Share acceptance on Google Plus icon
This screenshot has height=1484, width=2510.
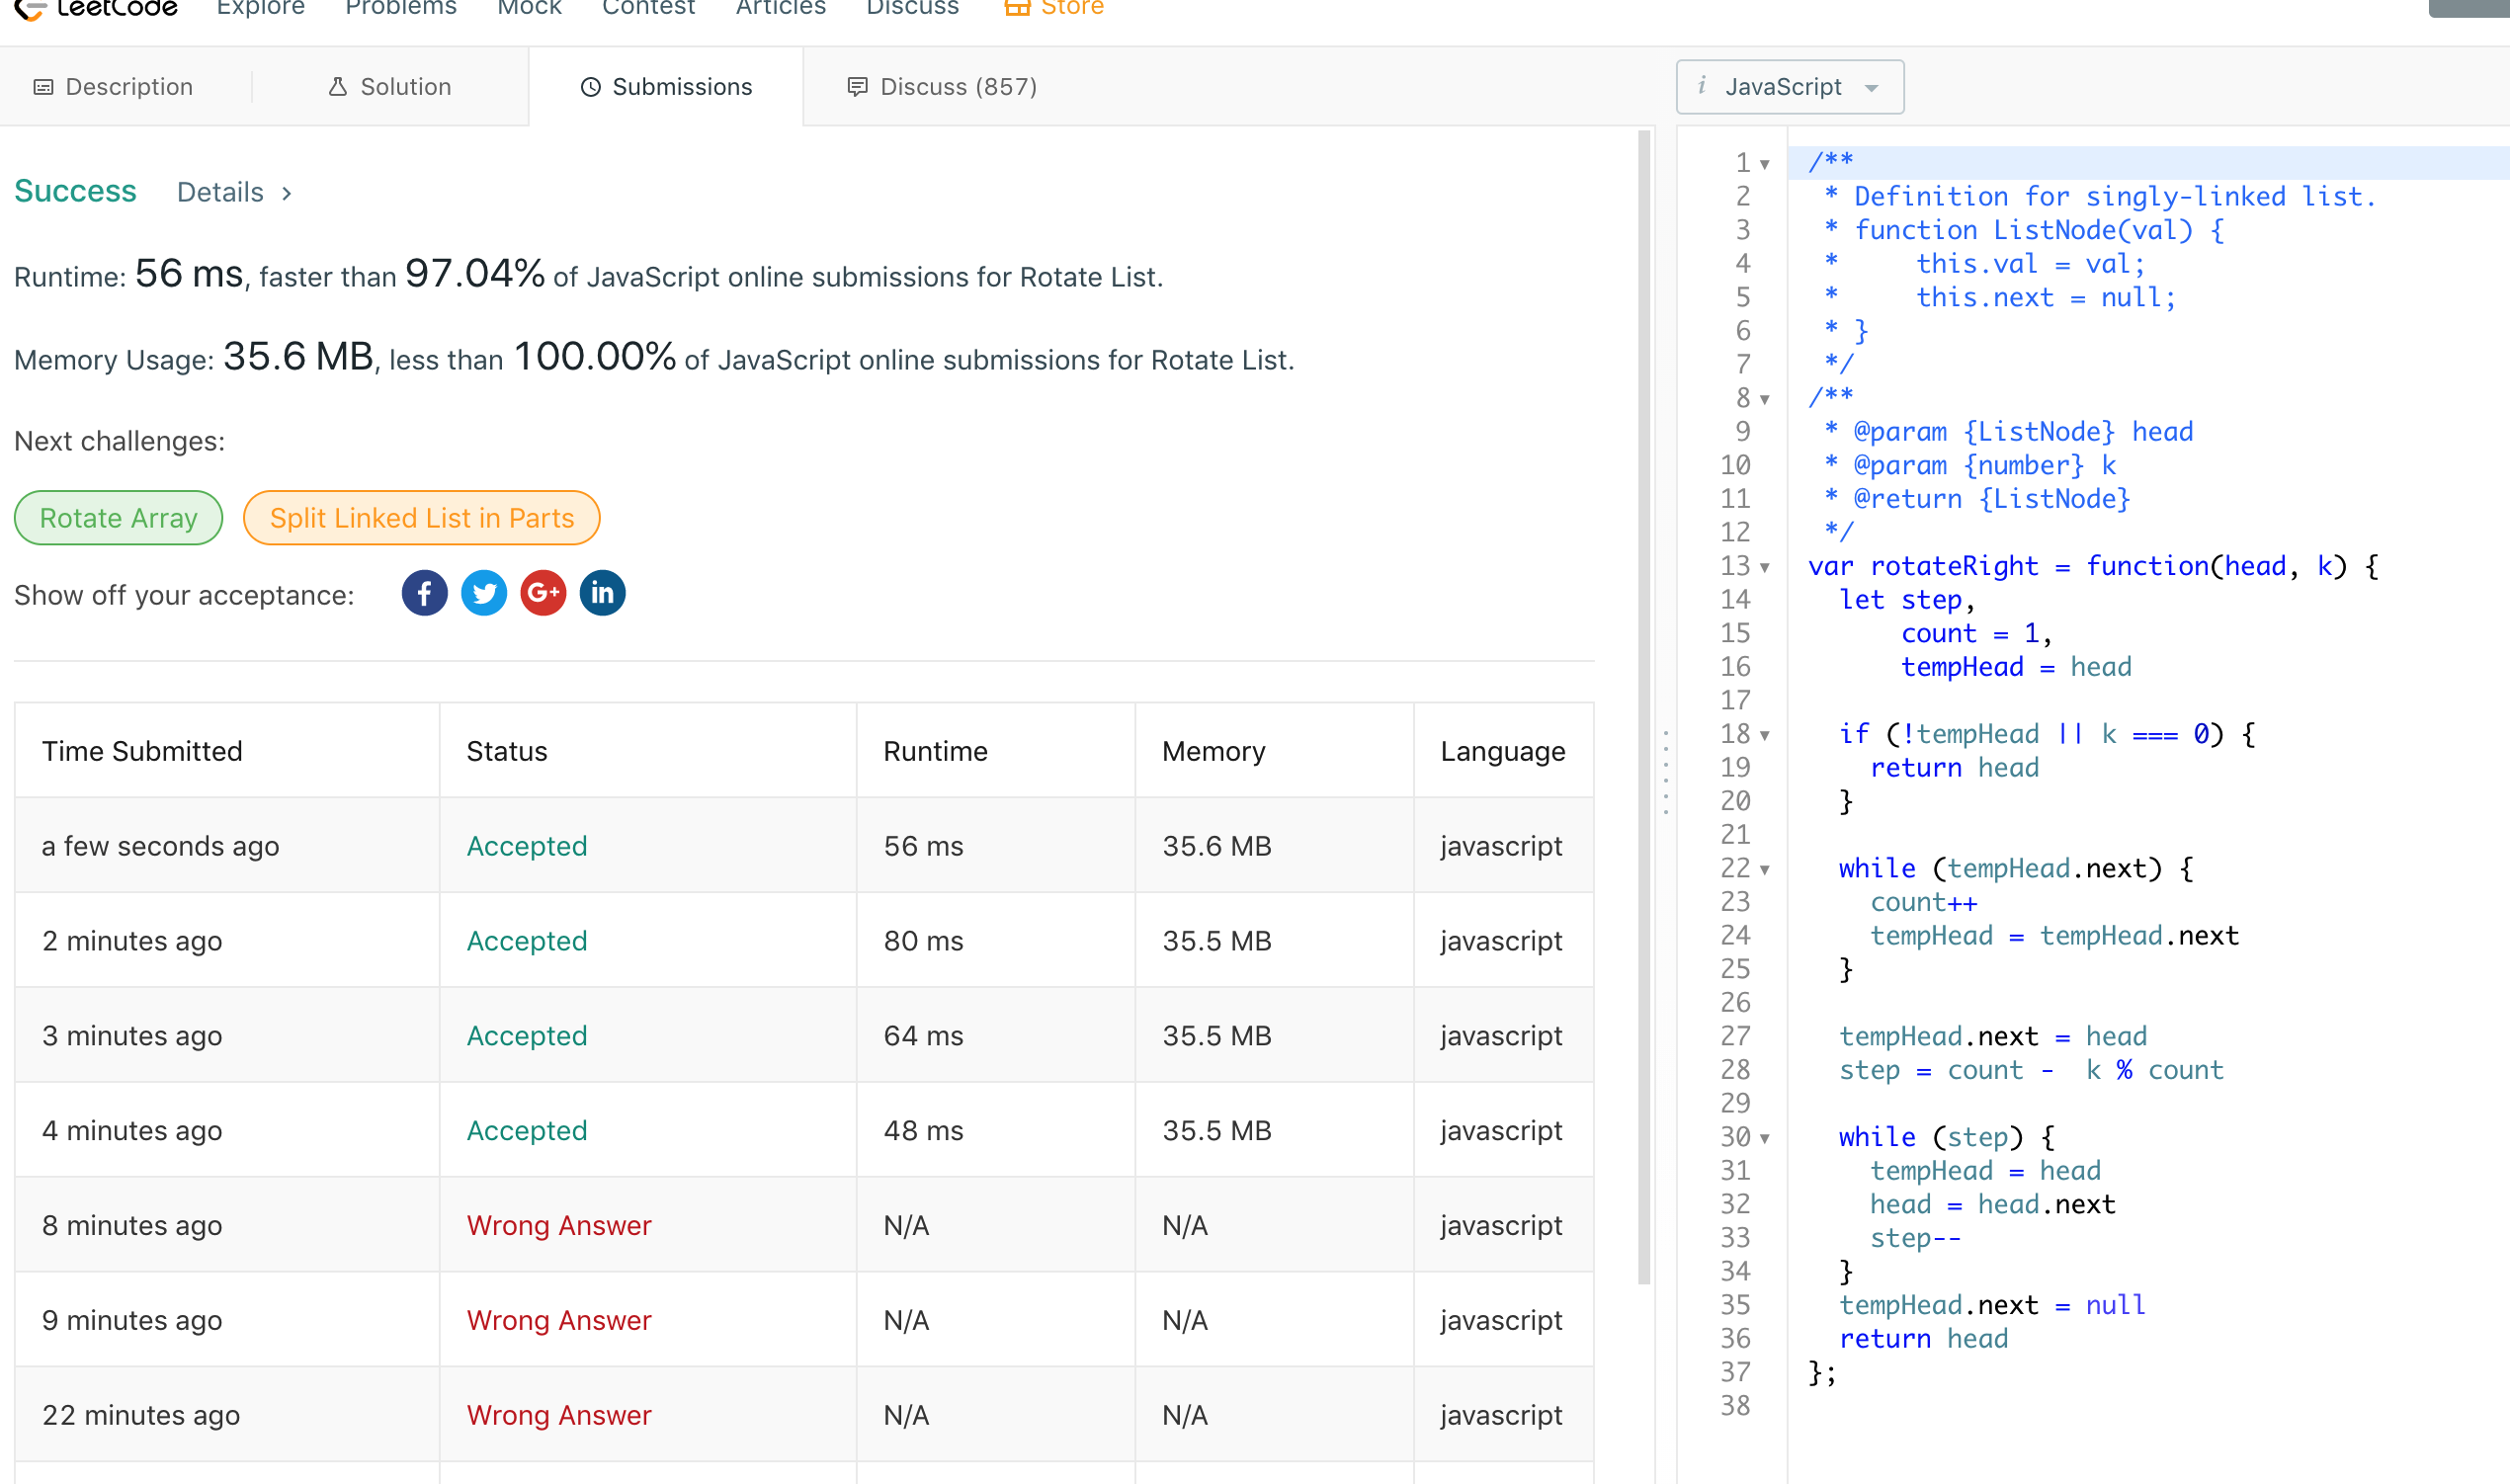[543, 594]
